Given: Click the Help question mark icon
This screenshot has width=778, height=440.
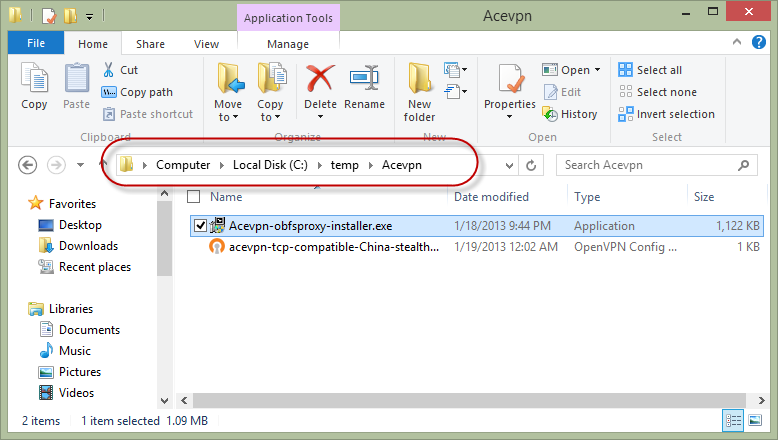Looking at the screenshot, I should click(759, 42).
